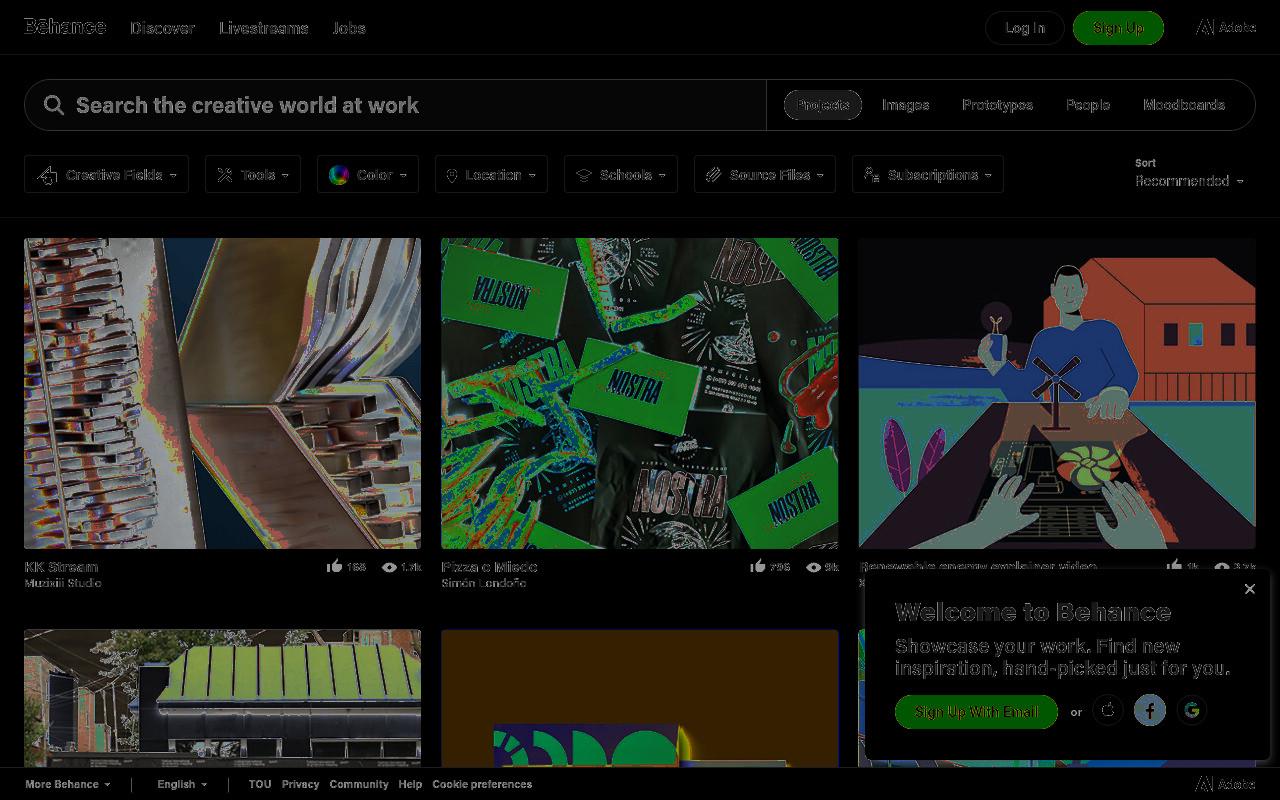Click the Pizza e Misoc project title
1280x800 pixels.
coord(489,567)
